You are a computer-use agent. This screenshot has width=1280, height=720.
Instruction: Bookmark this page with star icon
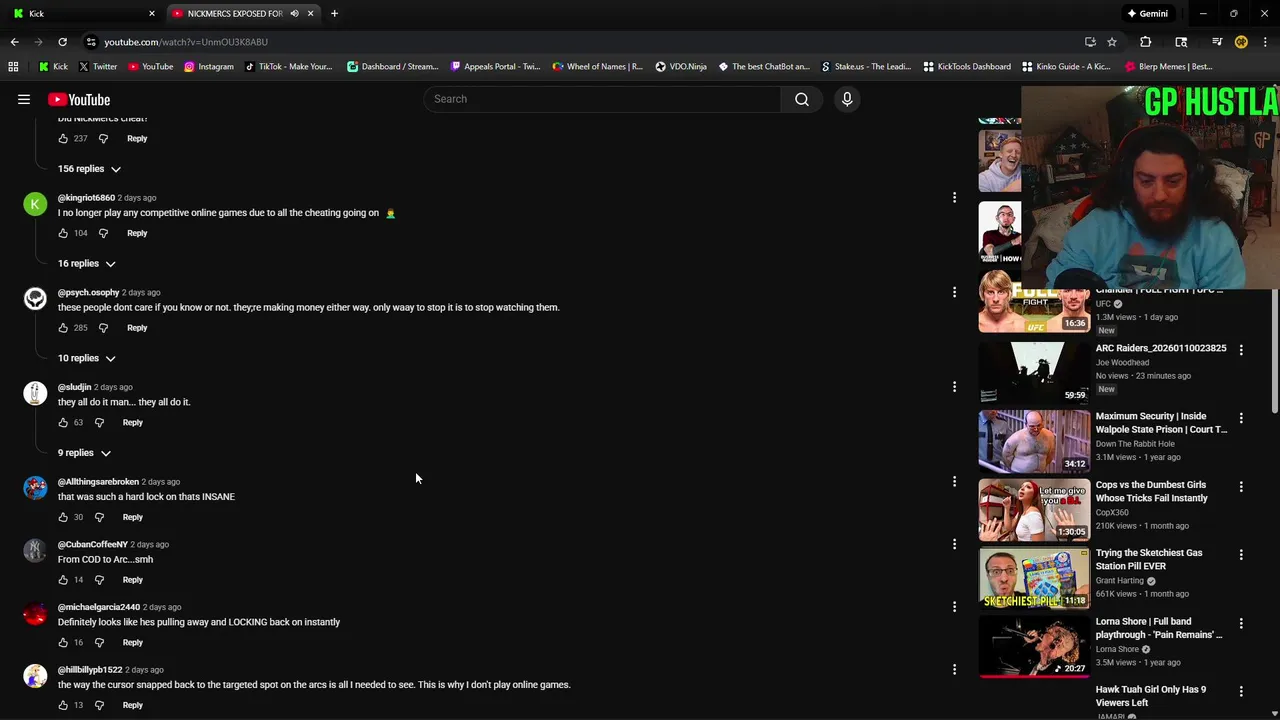(1112, 42)
